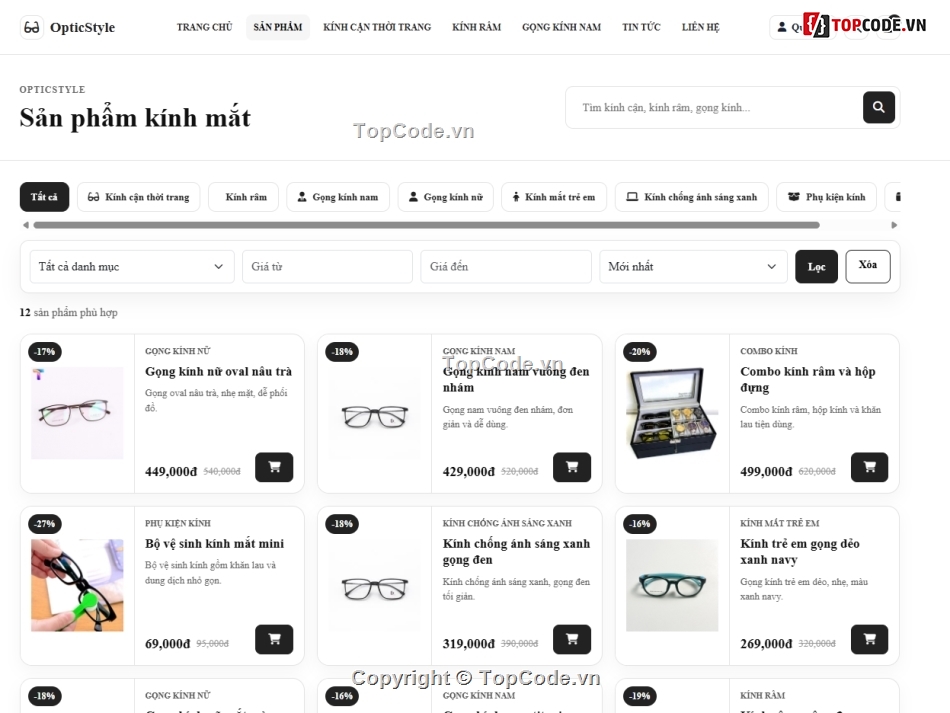Open Gọng kính nam in the top menu

pyautogui.click(x=562, y=27)
